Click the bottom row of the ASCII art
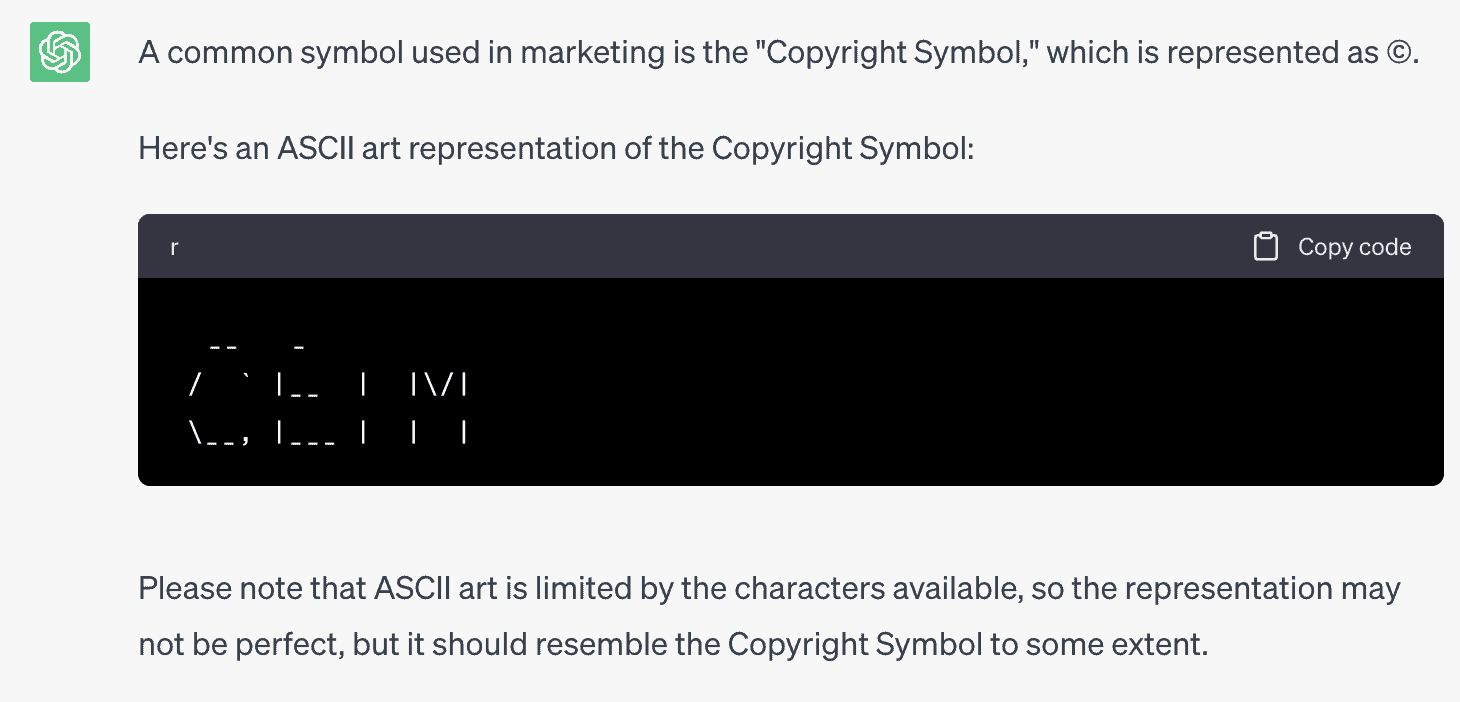 click(x=328, y=433)
